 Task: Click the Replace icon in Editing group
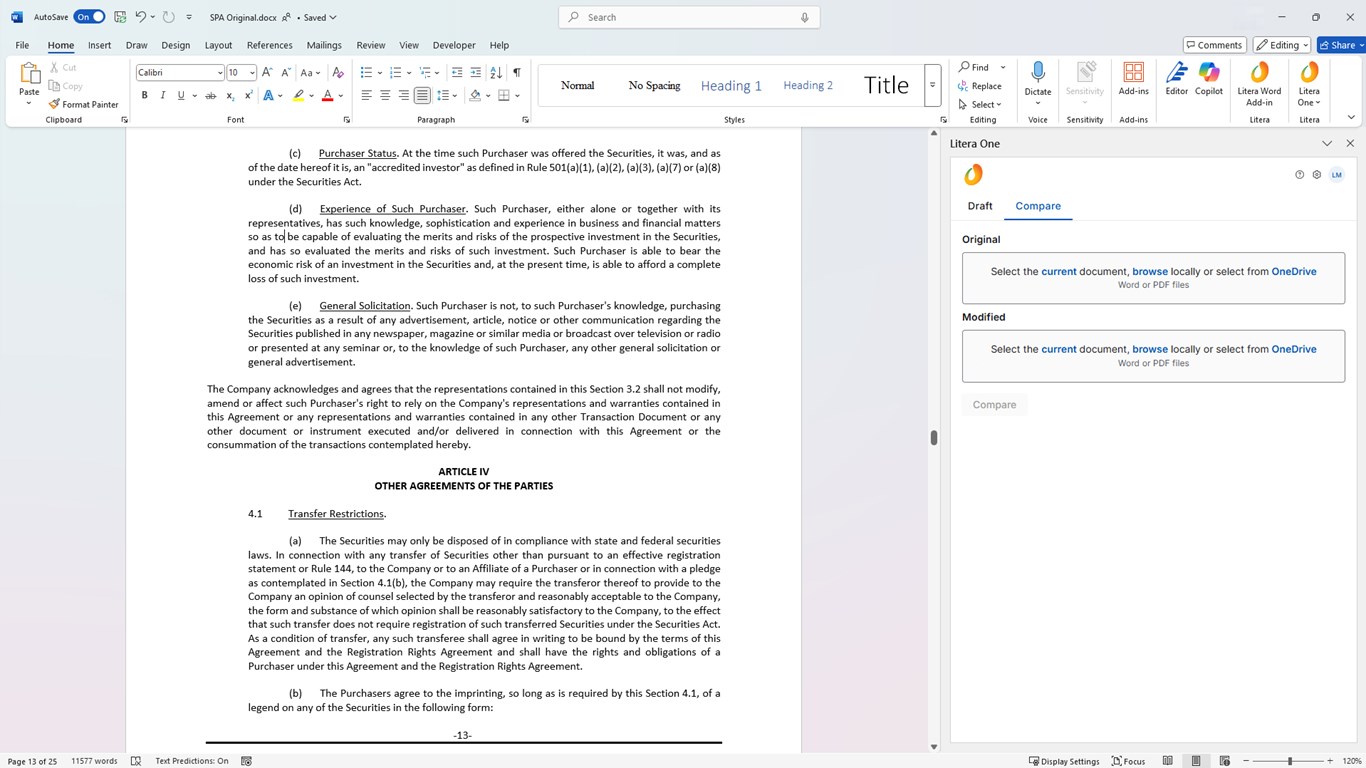point(963,86)
